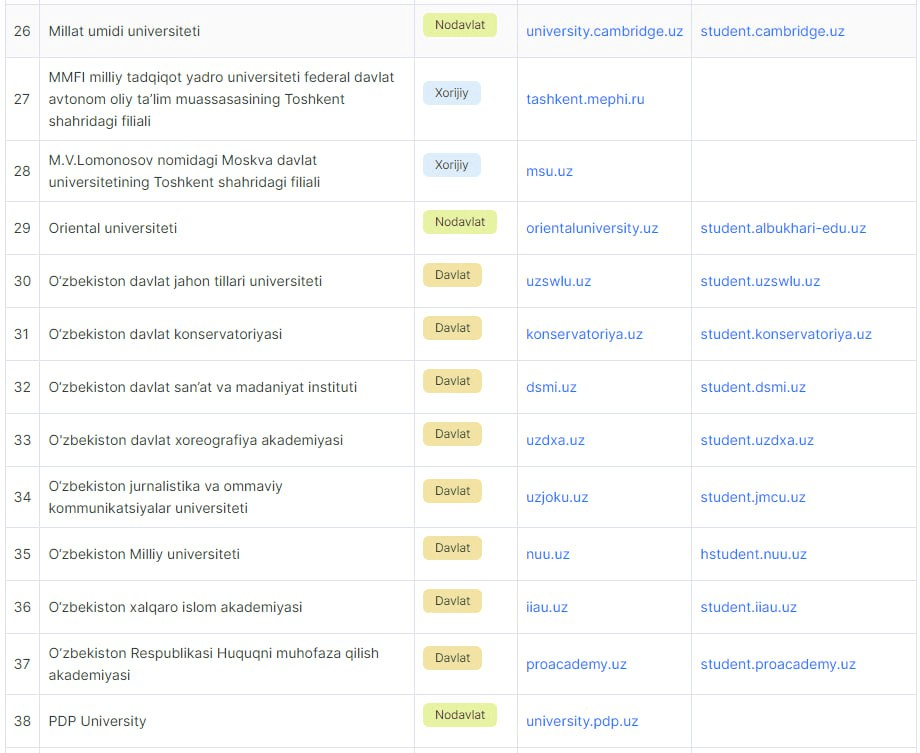Select 'Oriental universiteti' name cell
Screen dimensions: 920x753
(226, 228)
